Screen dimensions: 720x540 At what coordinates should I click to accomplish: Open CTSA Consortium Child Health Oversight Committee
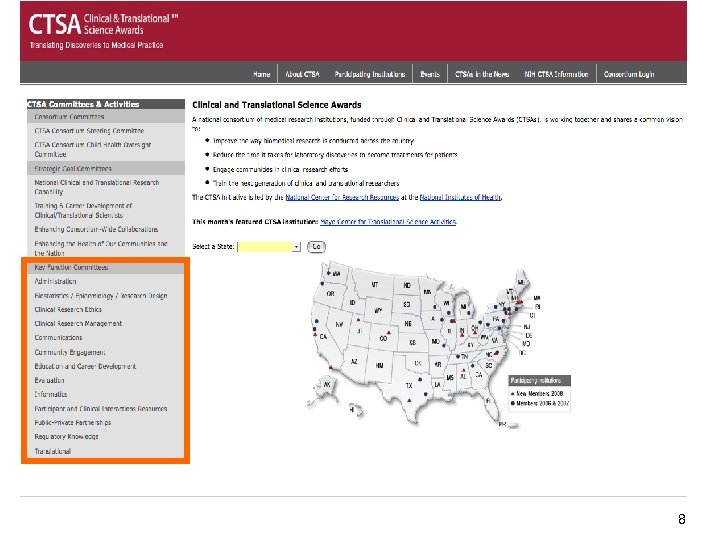[x=92, y=149]
